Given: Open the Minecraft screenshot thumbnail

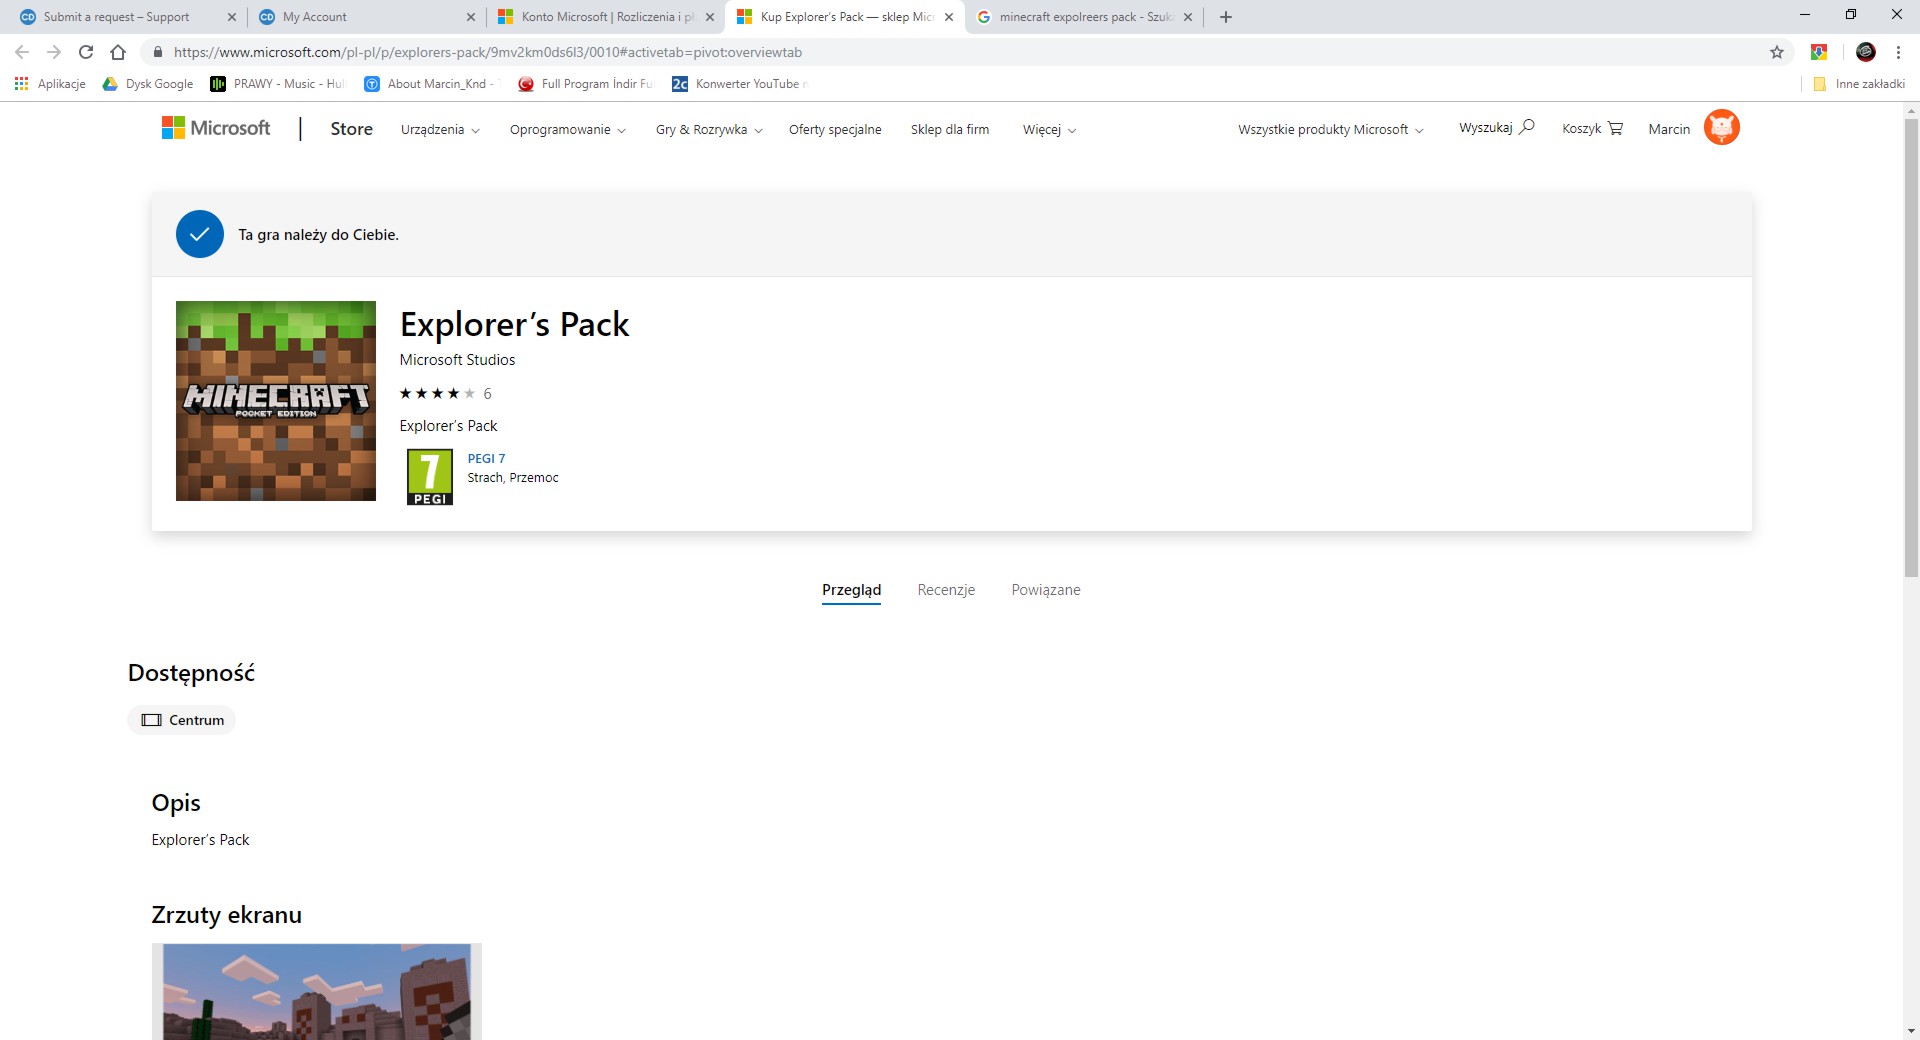Looking at the screenshot, I should [x=316, y=991].
